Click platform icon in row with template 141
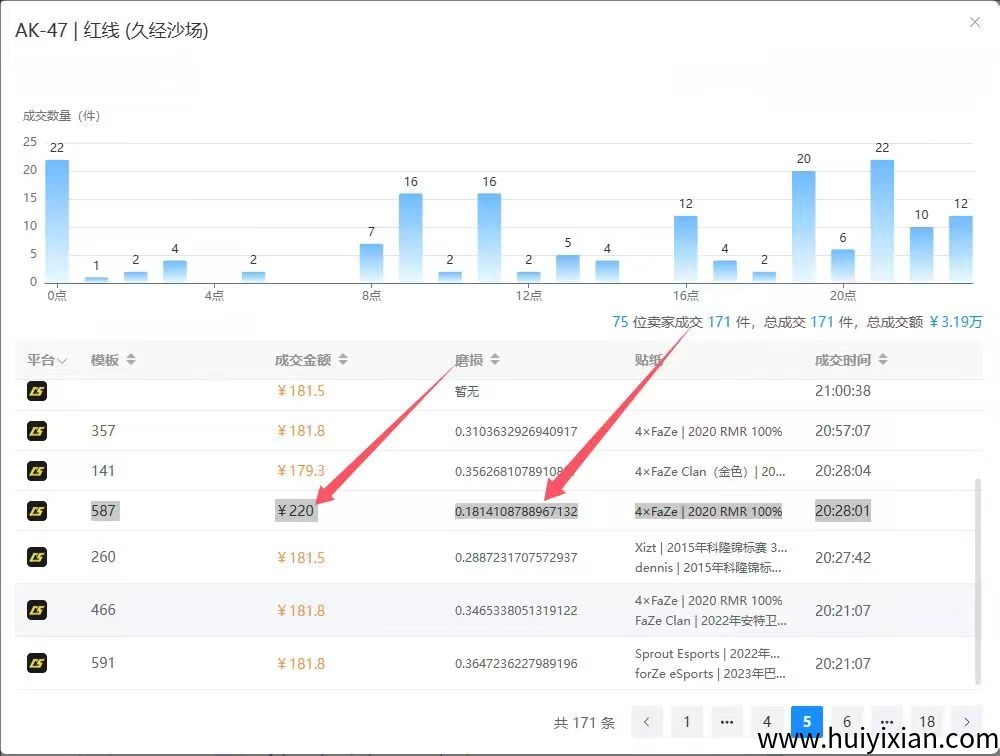This screenshot has height=756, width=1000. coord(37,471)
